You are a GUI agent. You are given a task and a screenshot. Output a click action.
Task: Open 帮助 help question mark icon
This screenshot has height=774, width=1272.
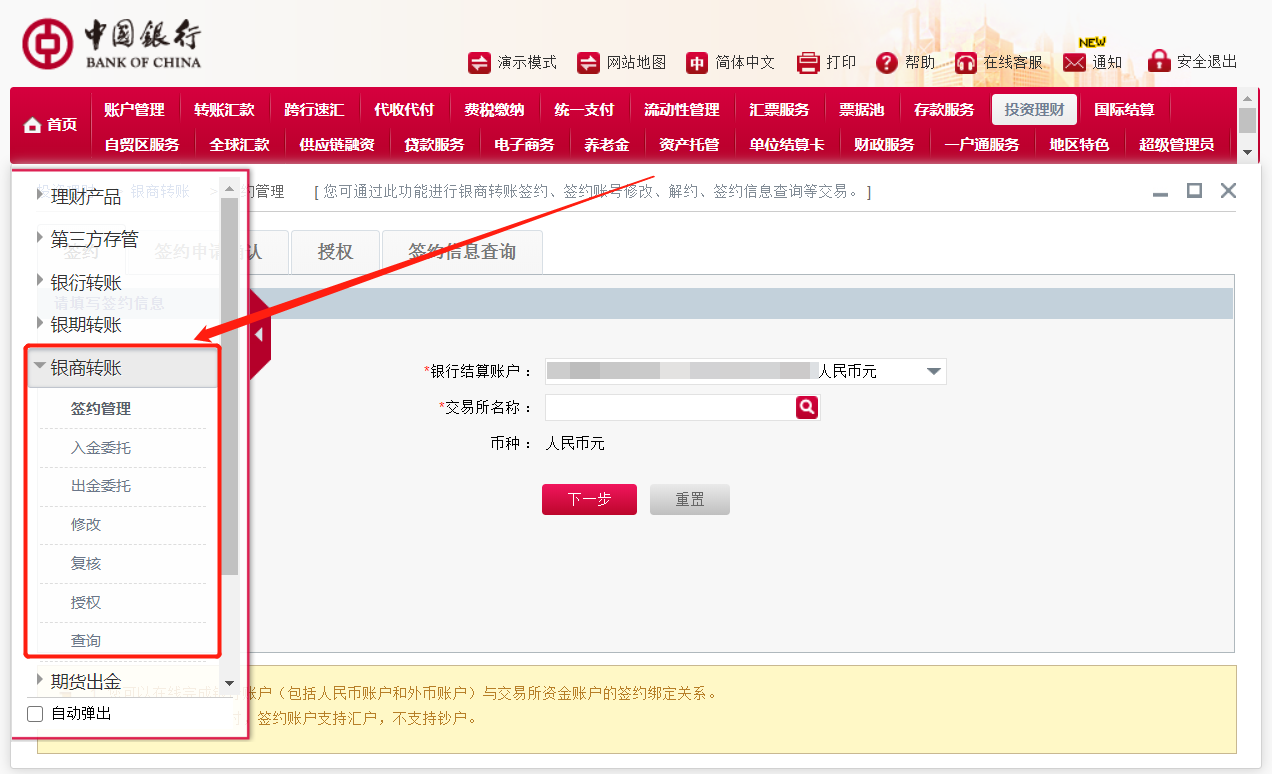[x=886, y=62]
